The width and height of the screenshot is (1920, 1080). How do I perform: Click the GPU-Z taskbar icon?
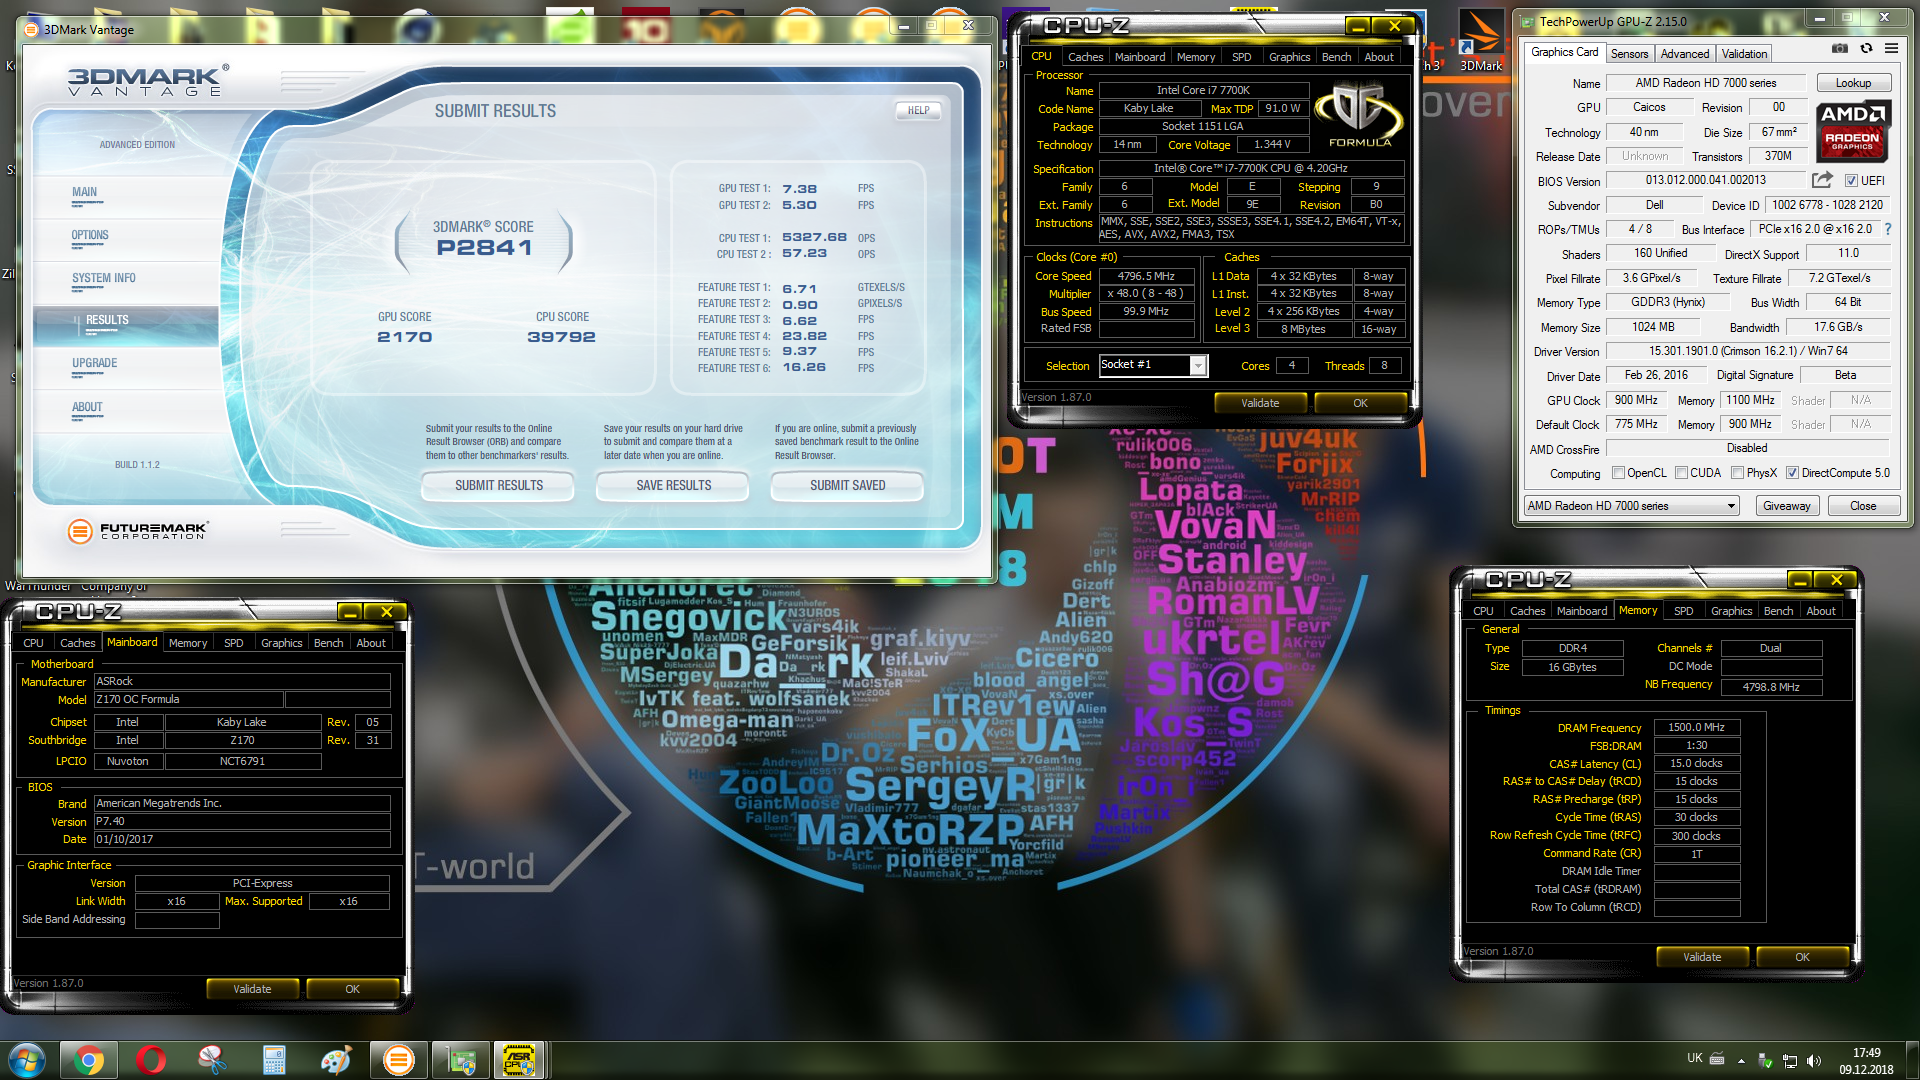[460, 1060]
